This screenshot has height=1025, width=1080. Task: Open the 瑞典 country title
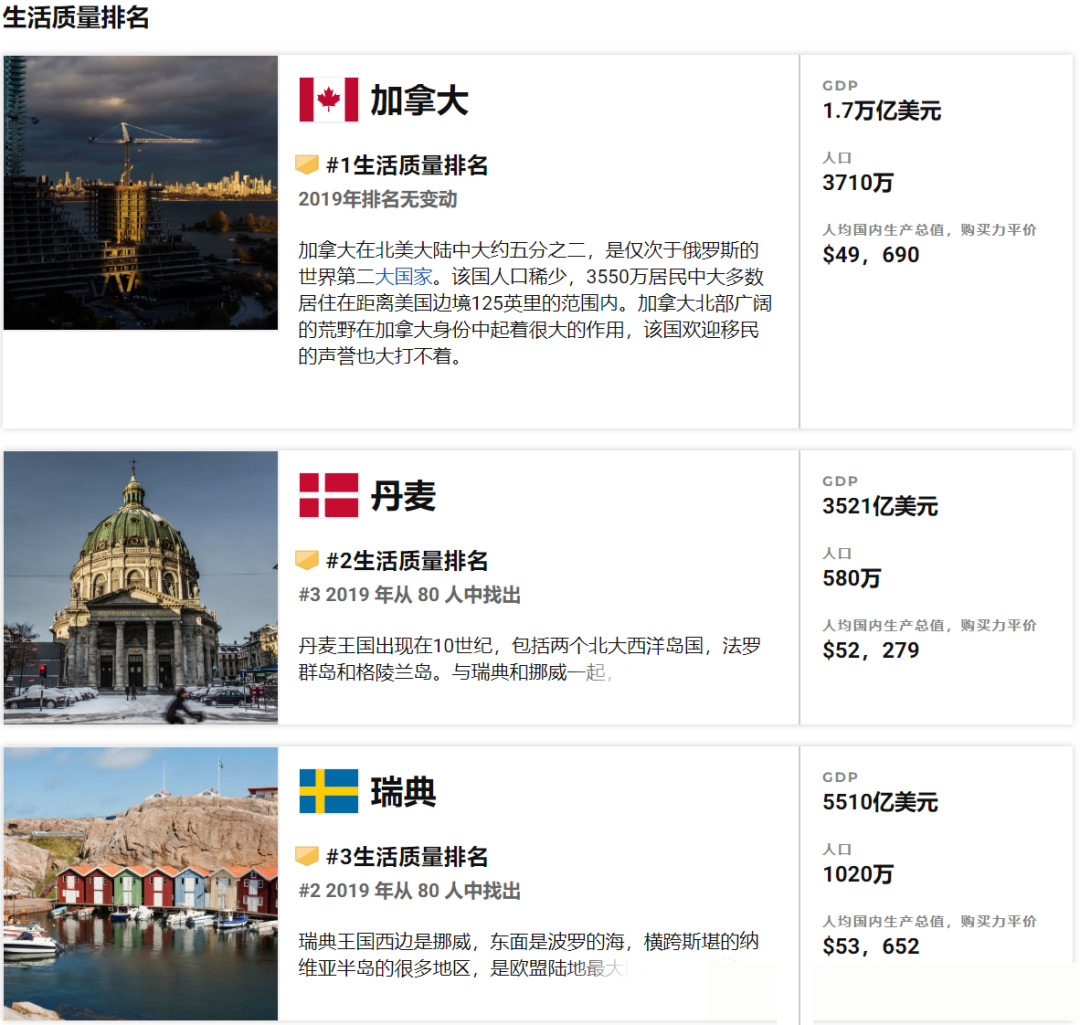403,792
